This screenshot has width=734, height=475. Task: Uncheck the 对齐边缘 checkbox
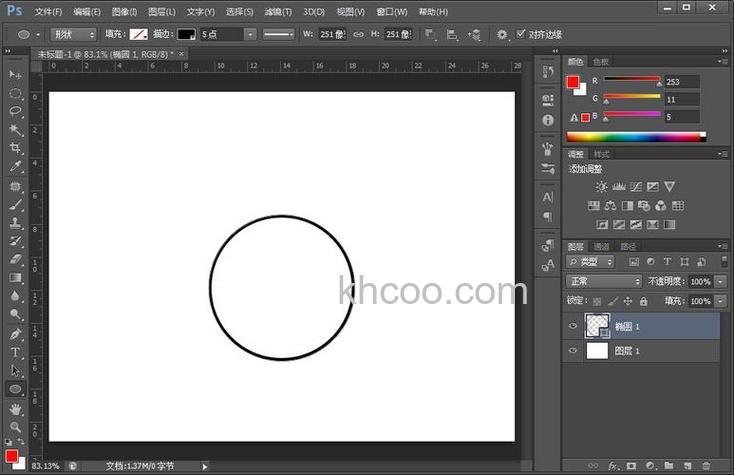520,34
